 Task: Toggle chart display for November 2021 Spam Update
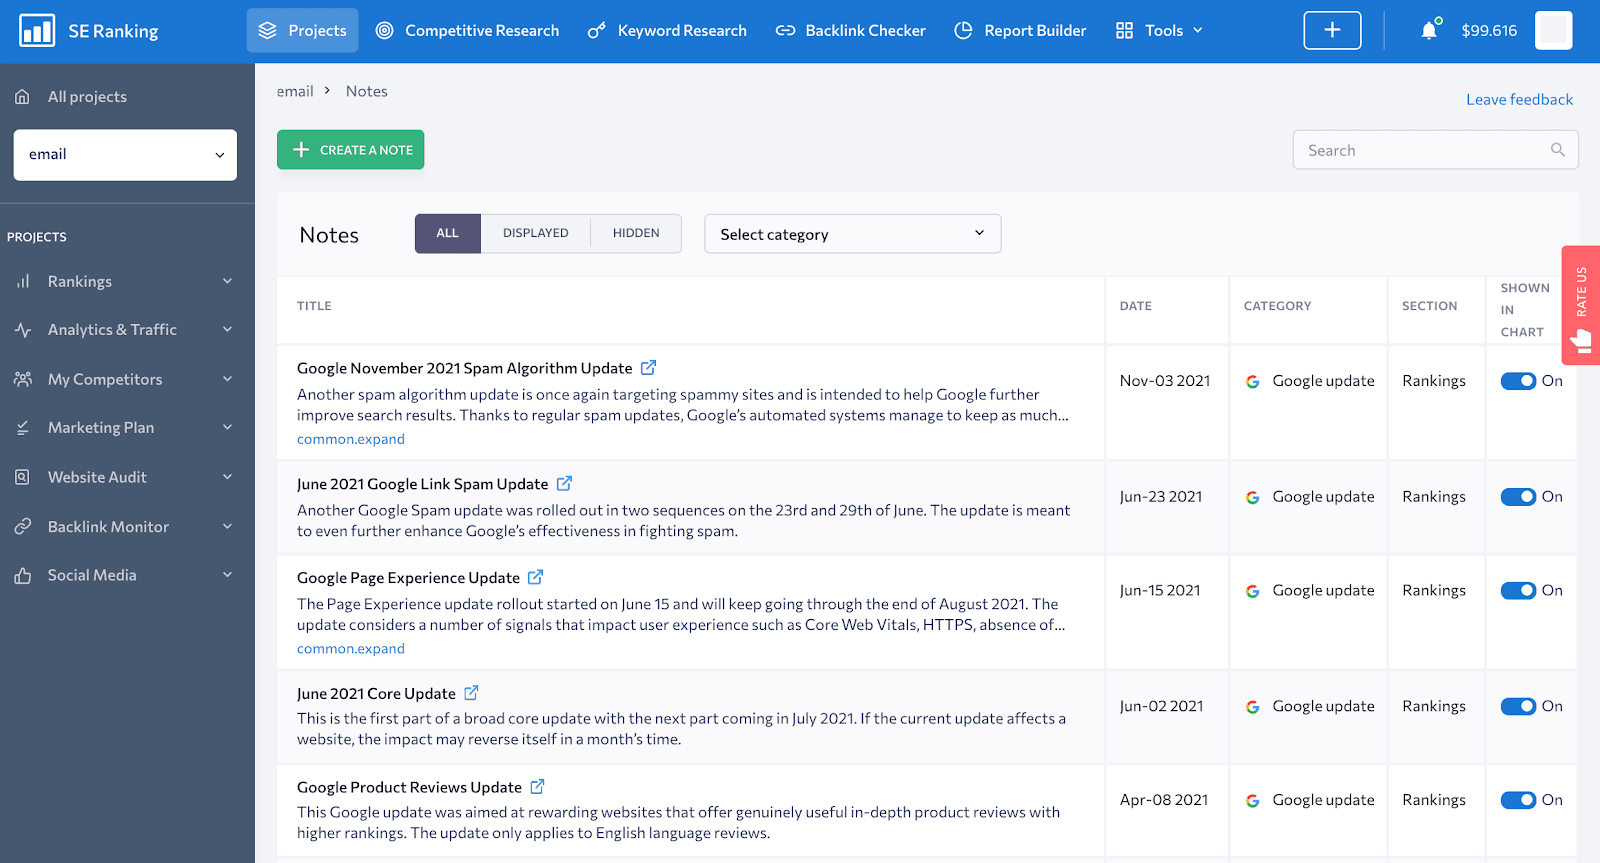click(1518, 381)
